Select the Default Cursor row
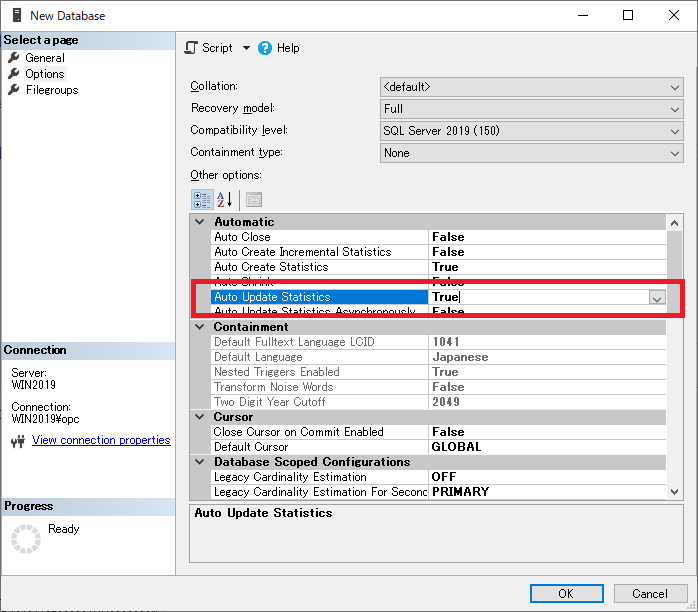This screenshot has width=698, height=612. click(438, 447)
